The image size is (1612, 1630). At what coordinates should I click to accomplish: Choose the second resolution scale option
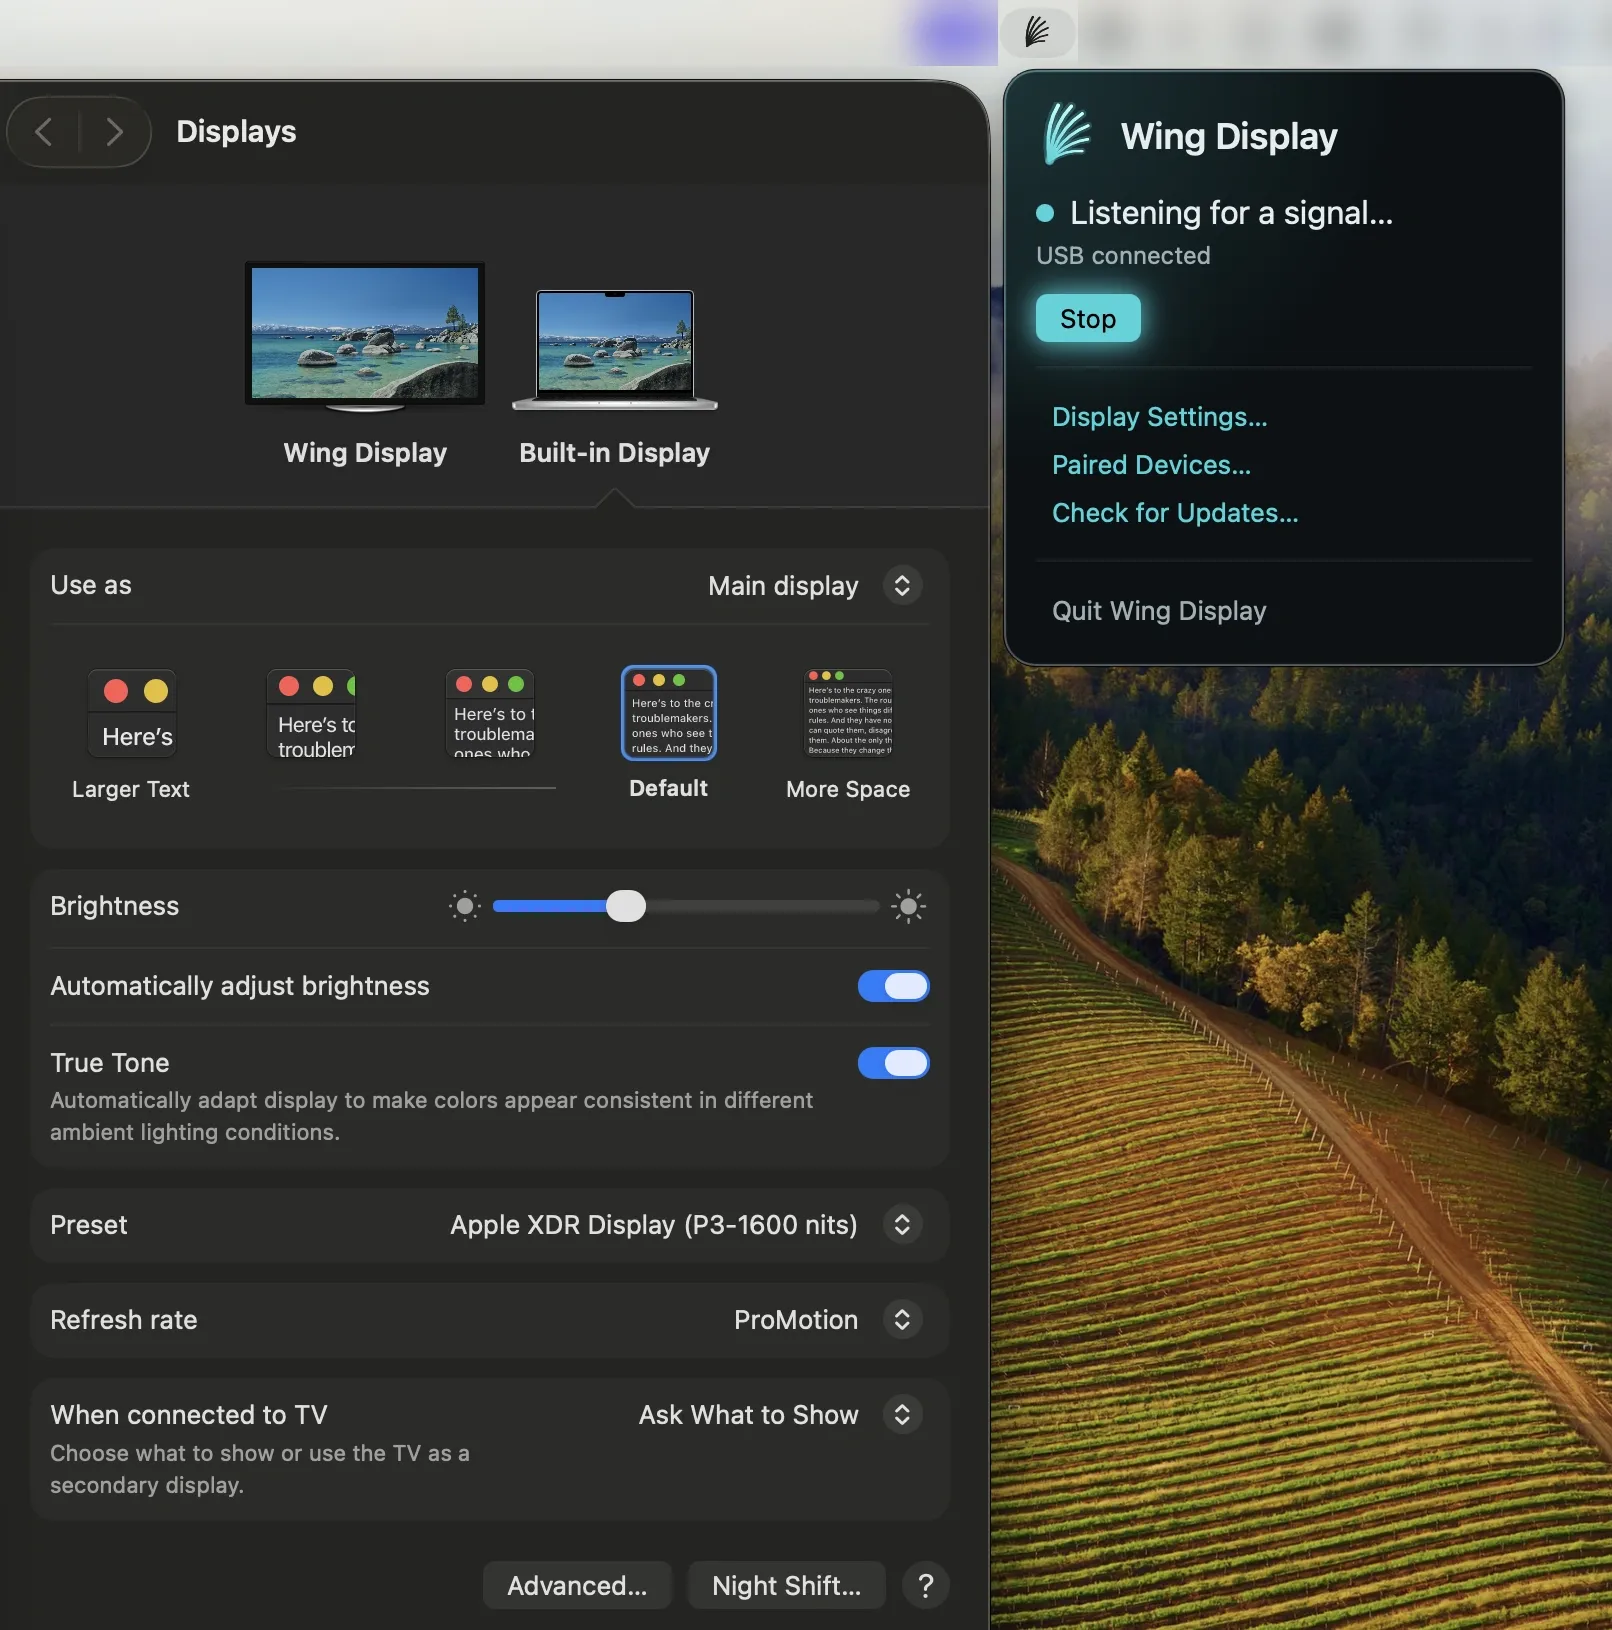coord(311,714)
